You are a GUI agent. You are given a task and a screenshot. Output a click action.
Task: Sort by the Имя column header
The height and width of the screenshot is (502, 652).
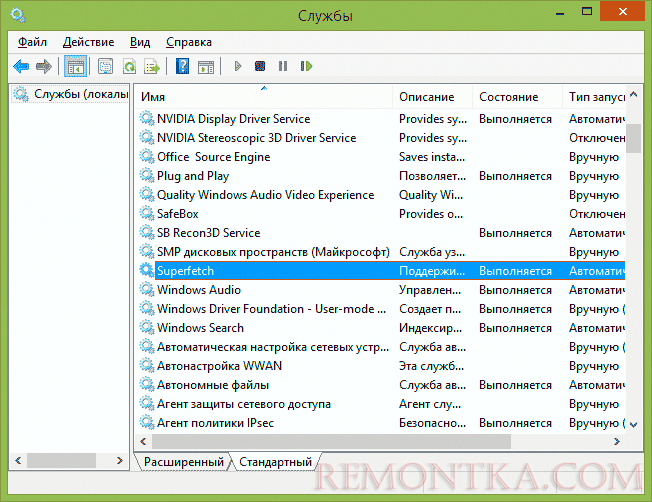point(264,96)
